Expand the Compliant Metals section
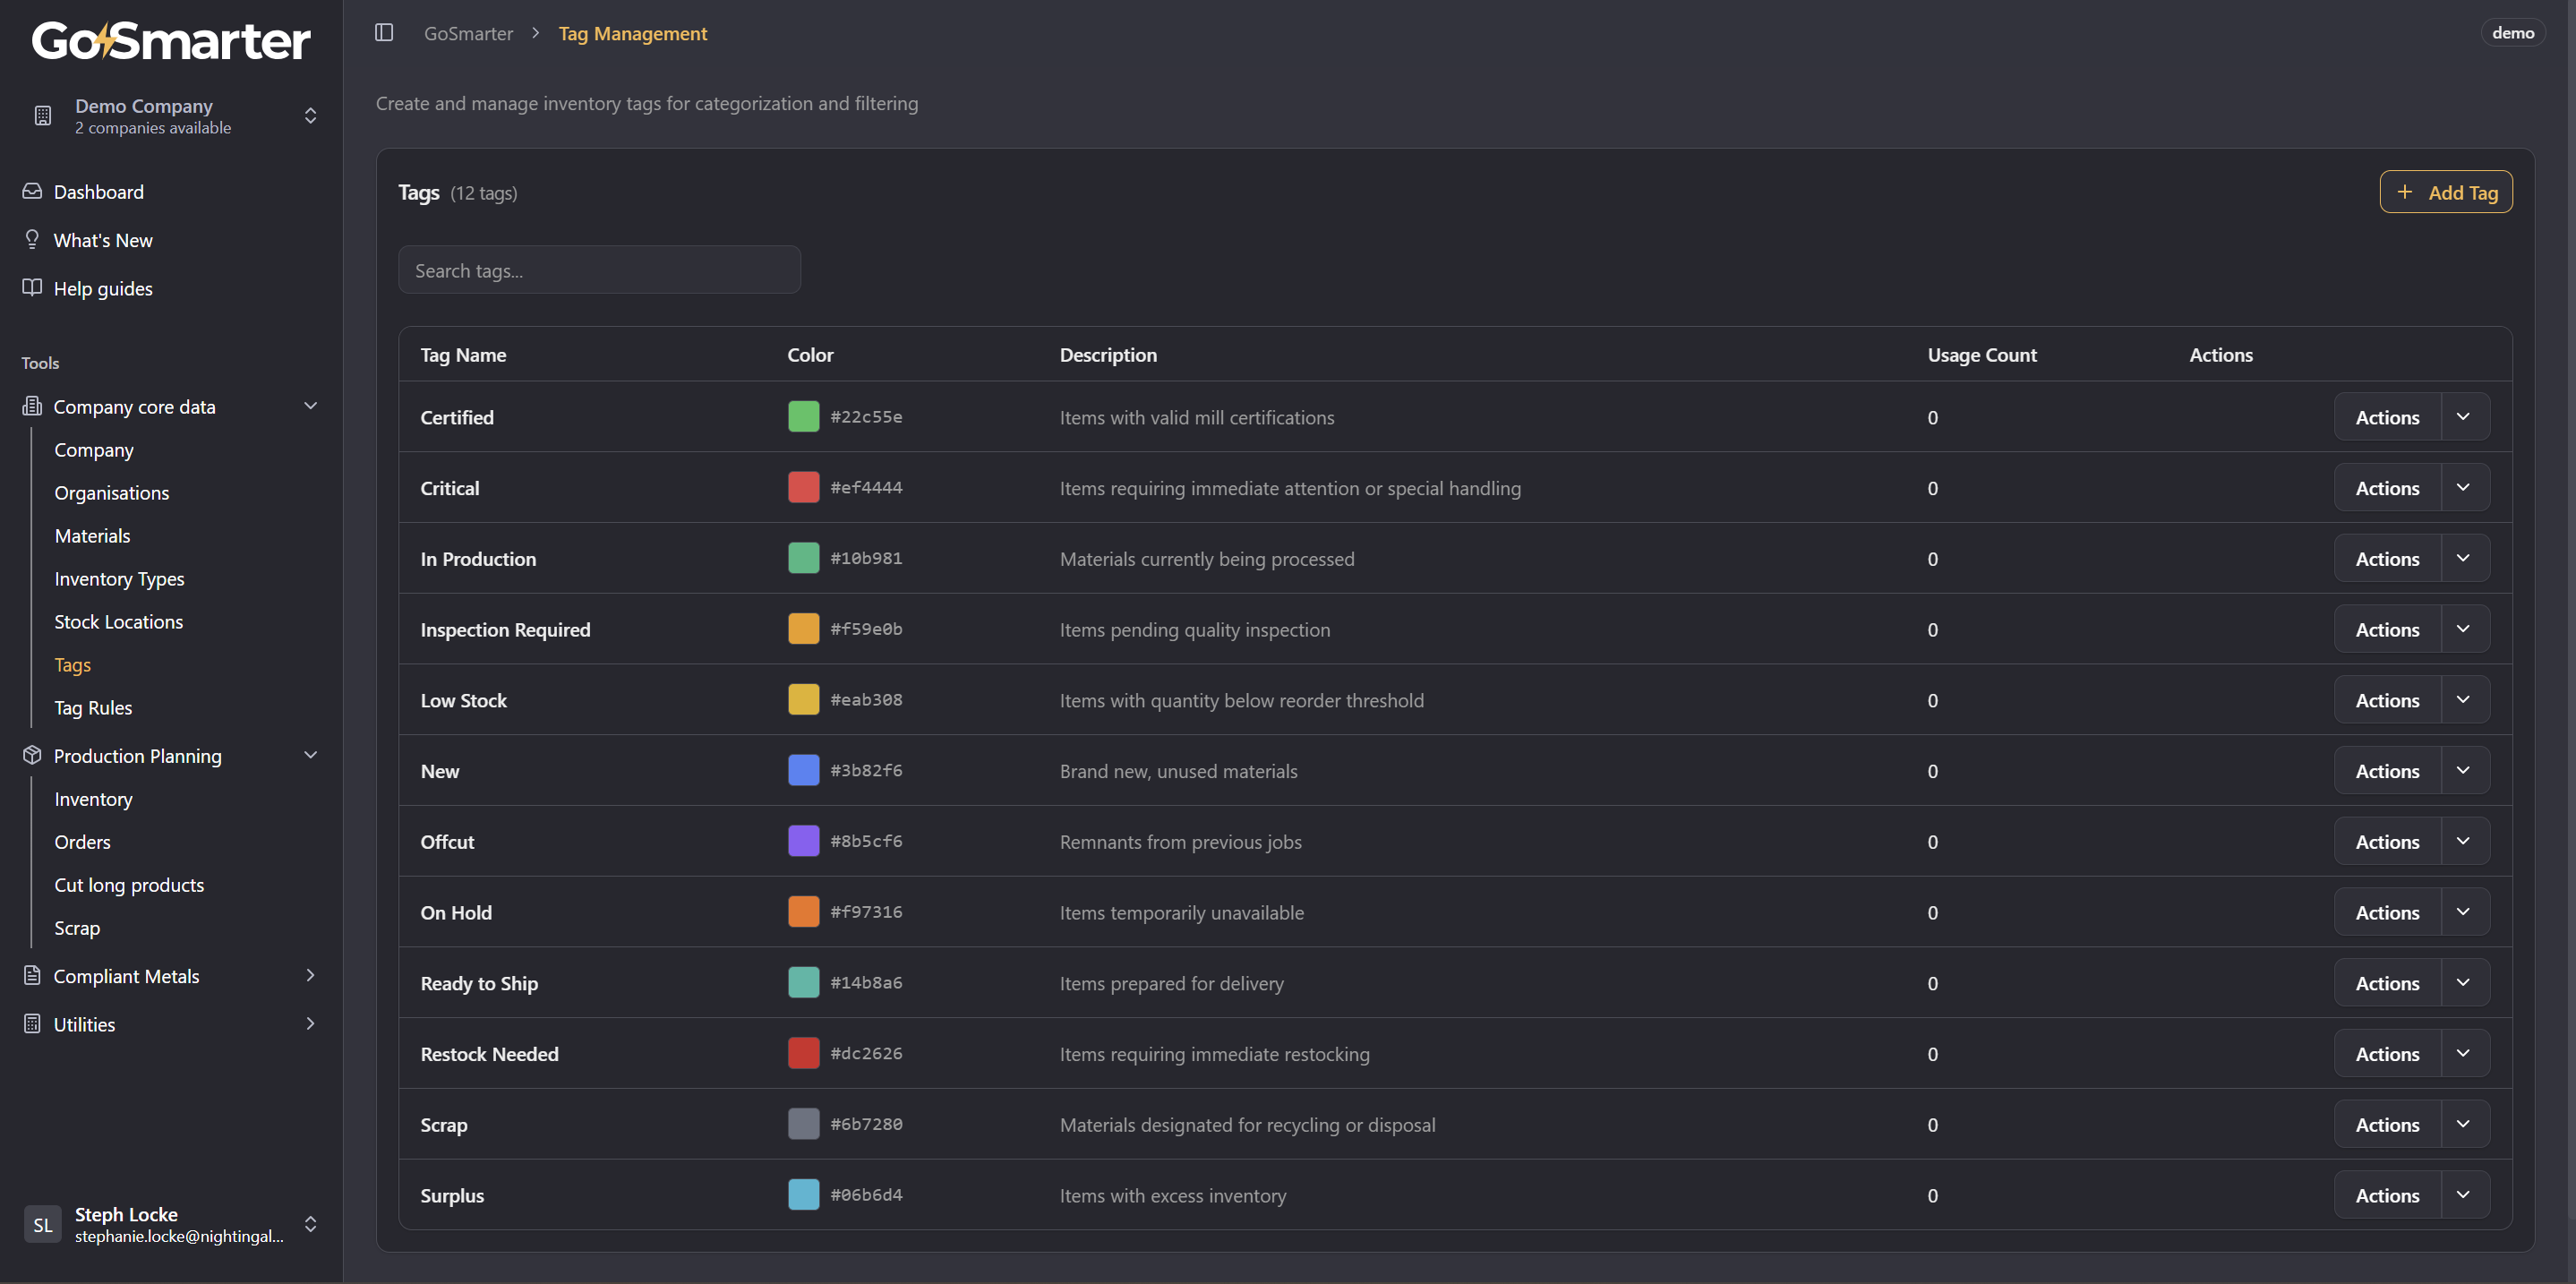Image resolution: width=2576 pixels, height=1284 pixels. (310, 975)
